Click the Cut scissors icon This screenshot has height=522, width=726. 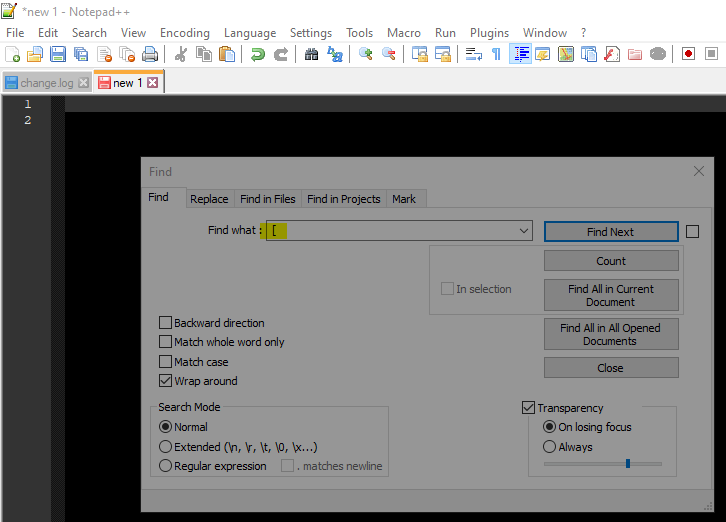pyautogui.click(x=181, y=54)
